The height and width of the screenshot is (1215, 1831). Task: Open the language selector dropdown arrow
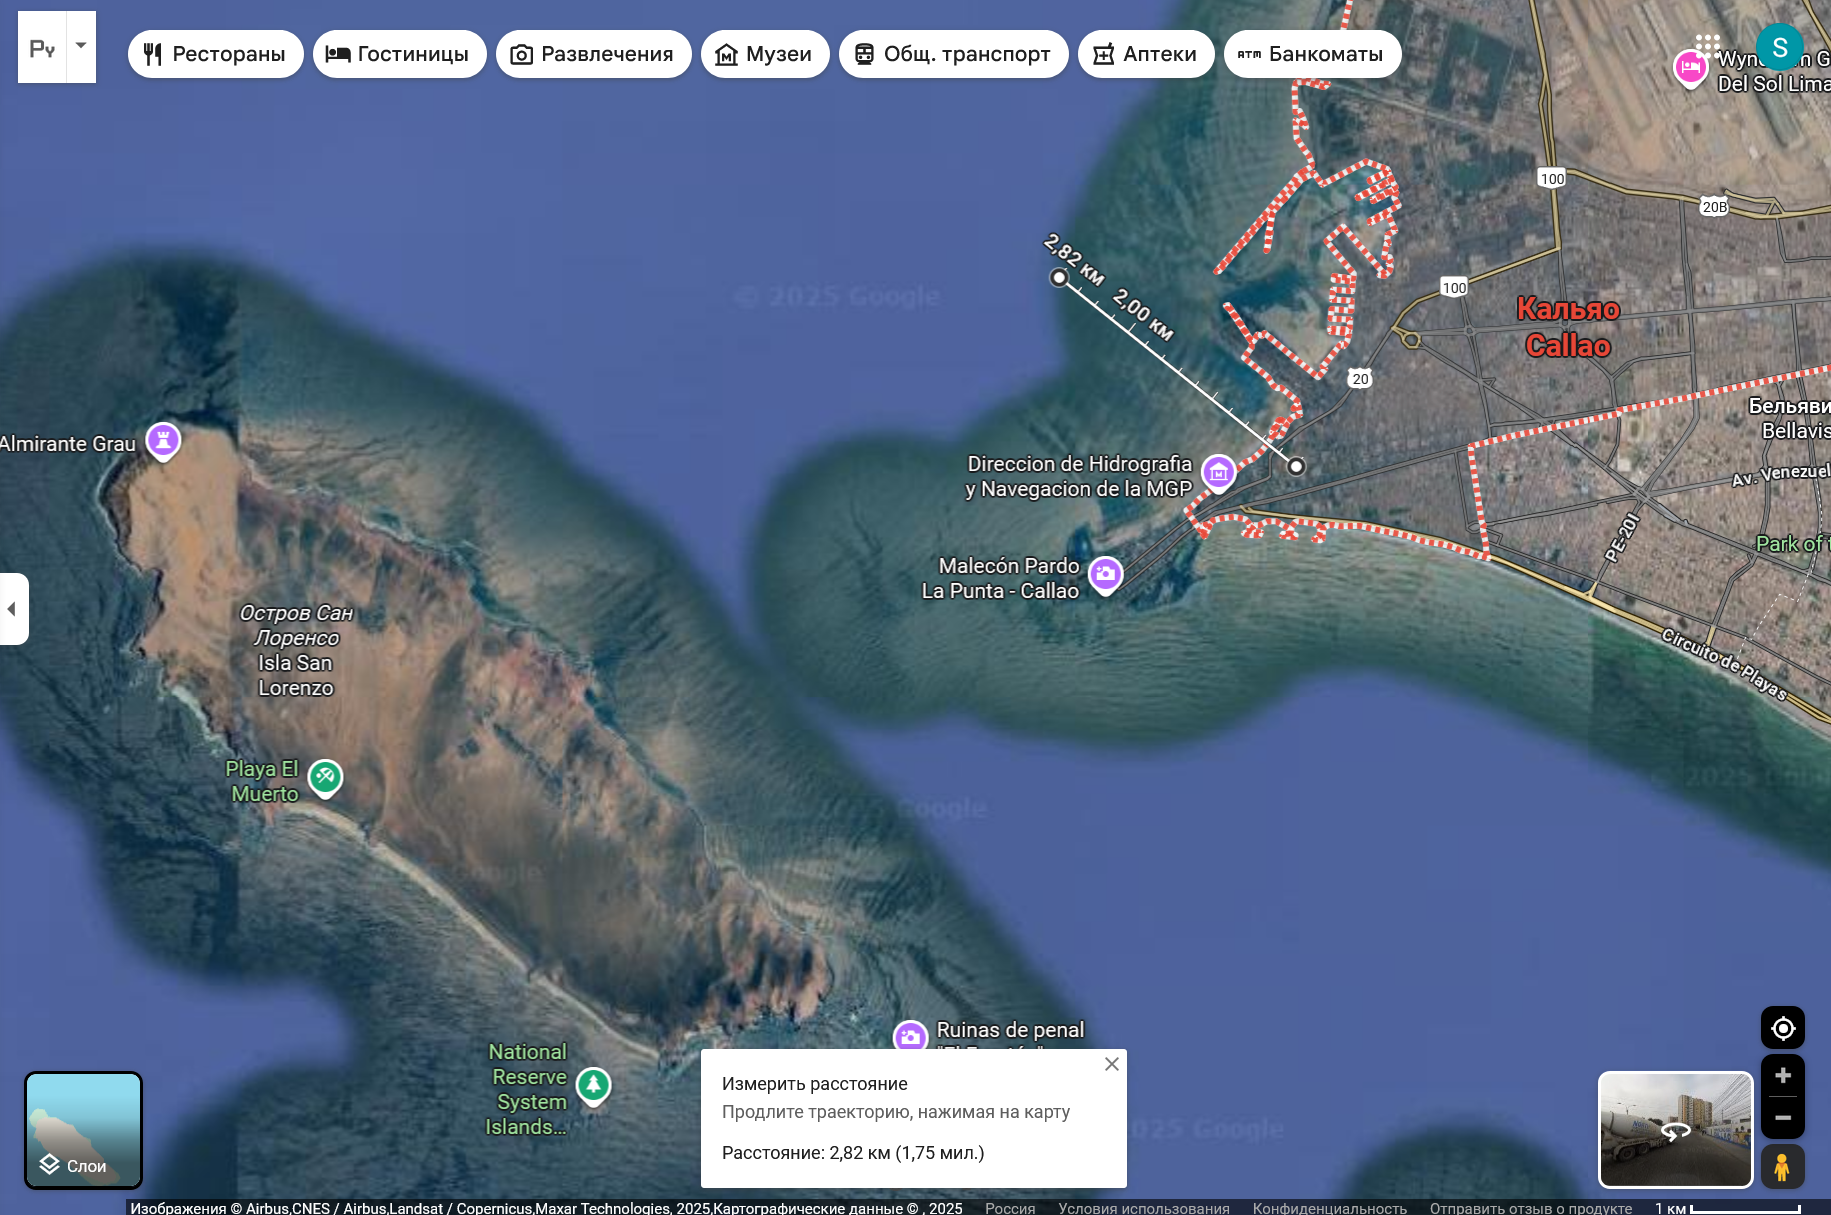(x=81, y=46)
